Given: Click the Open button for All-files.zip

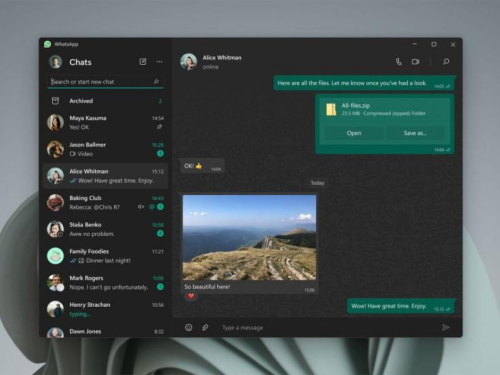Looking at the screenshot, I should 354,133.
